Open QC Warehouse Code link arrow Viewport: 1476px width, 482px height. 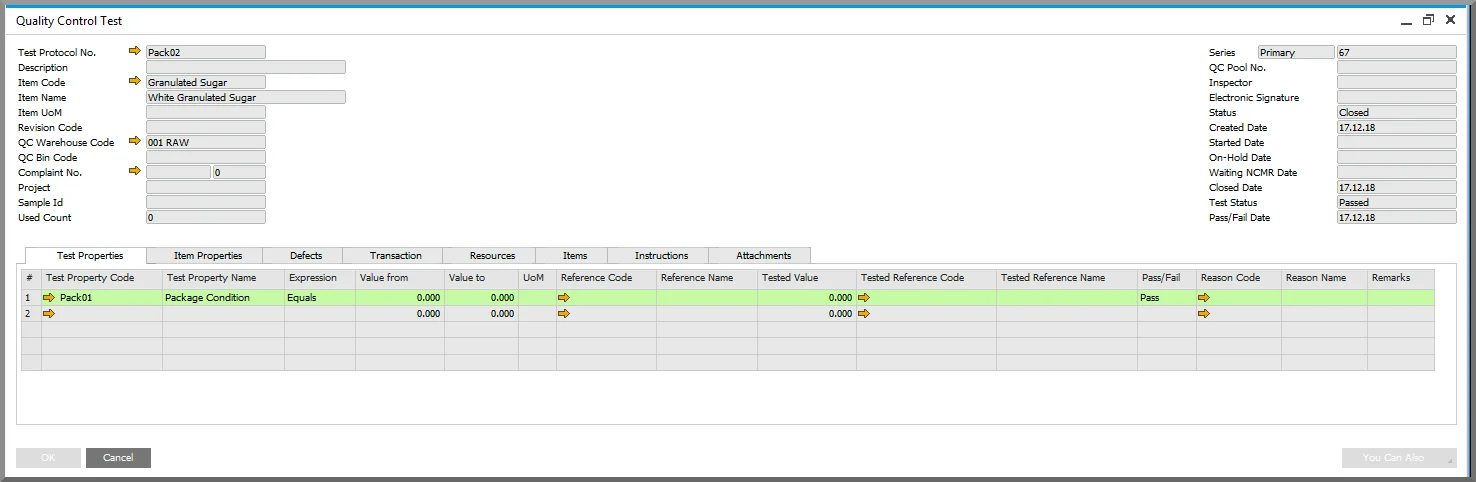135,142
